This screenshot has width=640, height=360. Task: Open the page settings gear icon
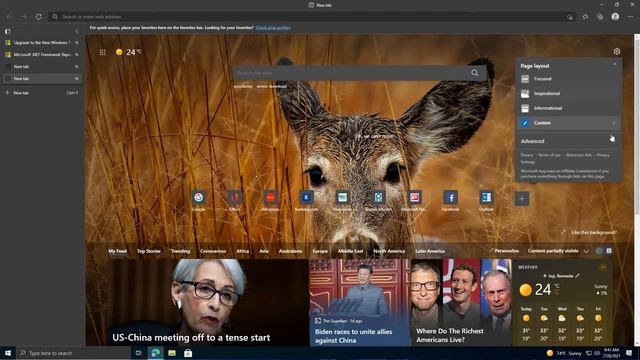click(616, 51)
